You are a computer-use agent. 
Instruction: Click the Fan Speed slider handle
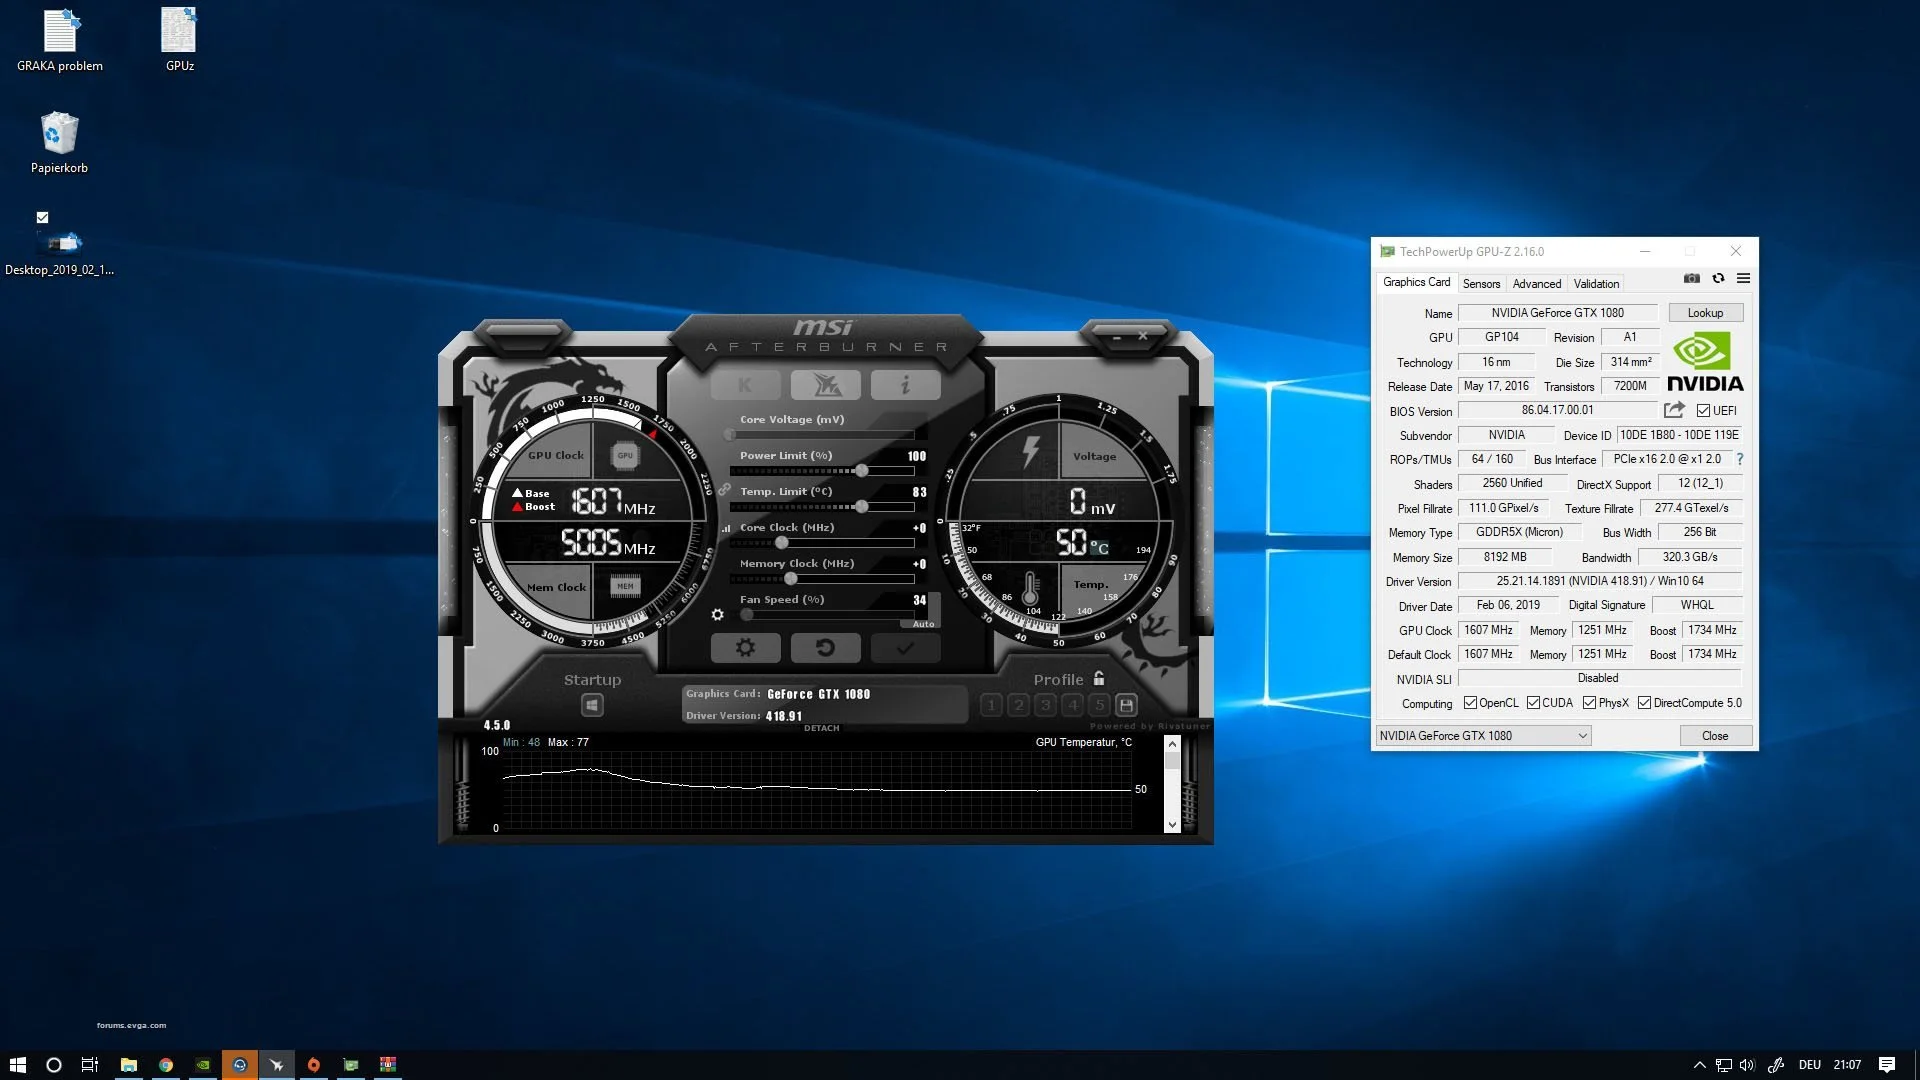point(746,615)
